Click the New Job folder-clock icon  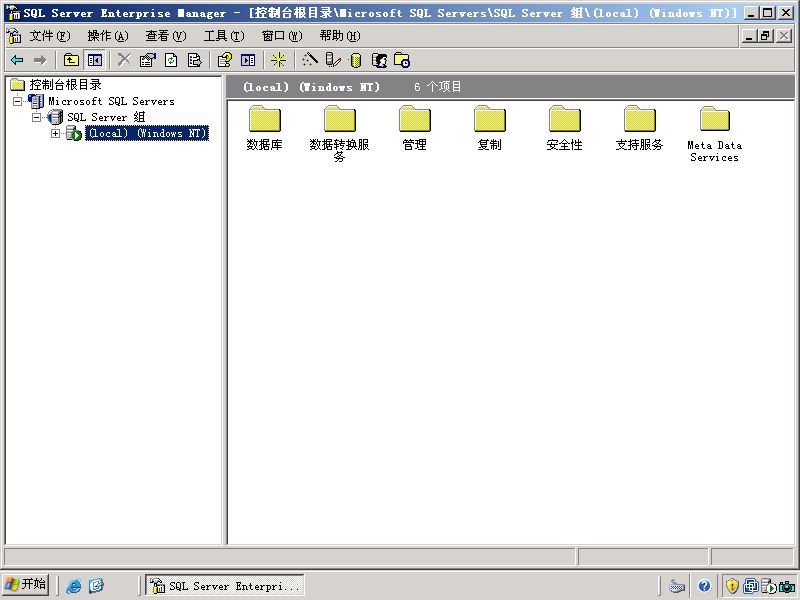402,60
